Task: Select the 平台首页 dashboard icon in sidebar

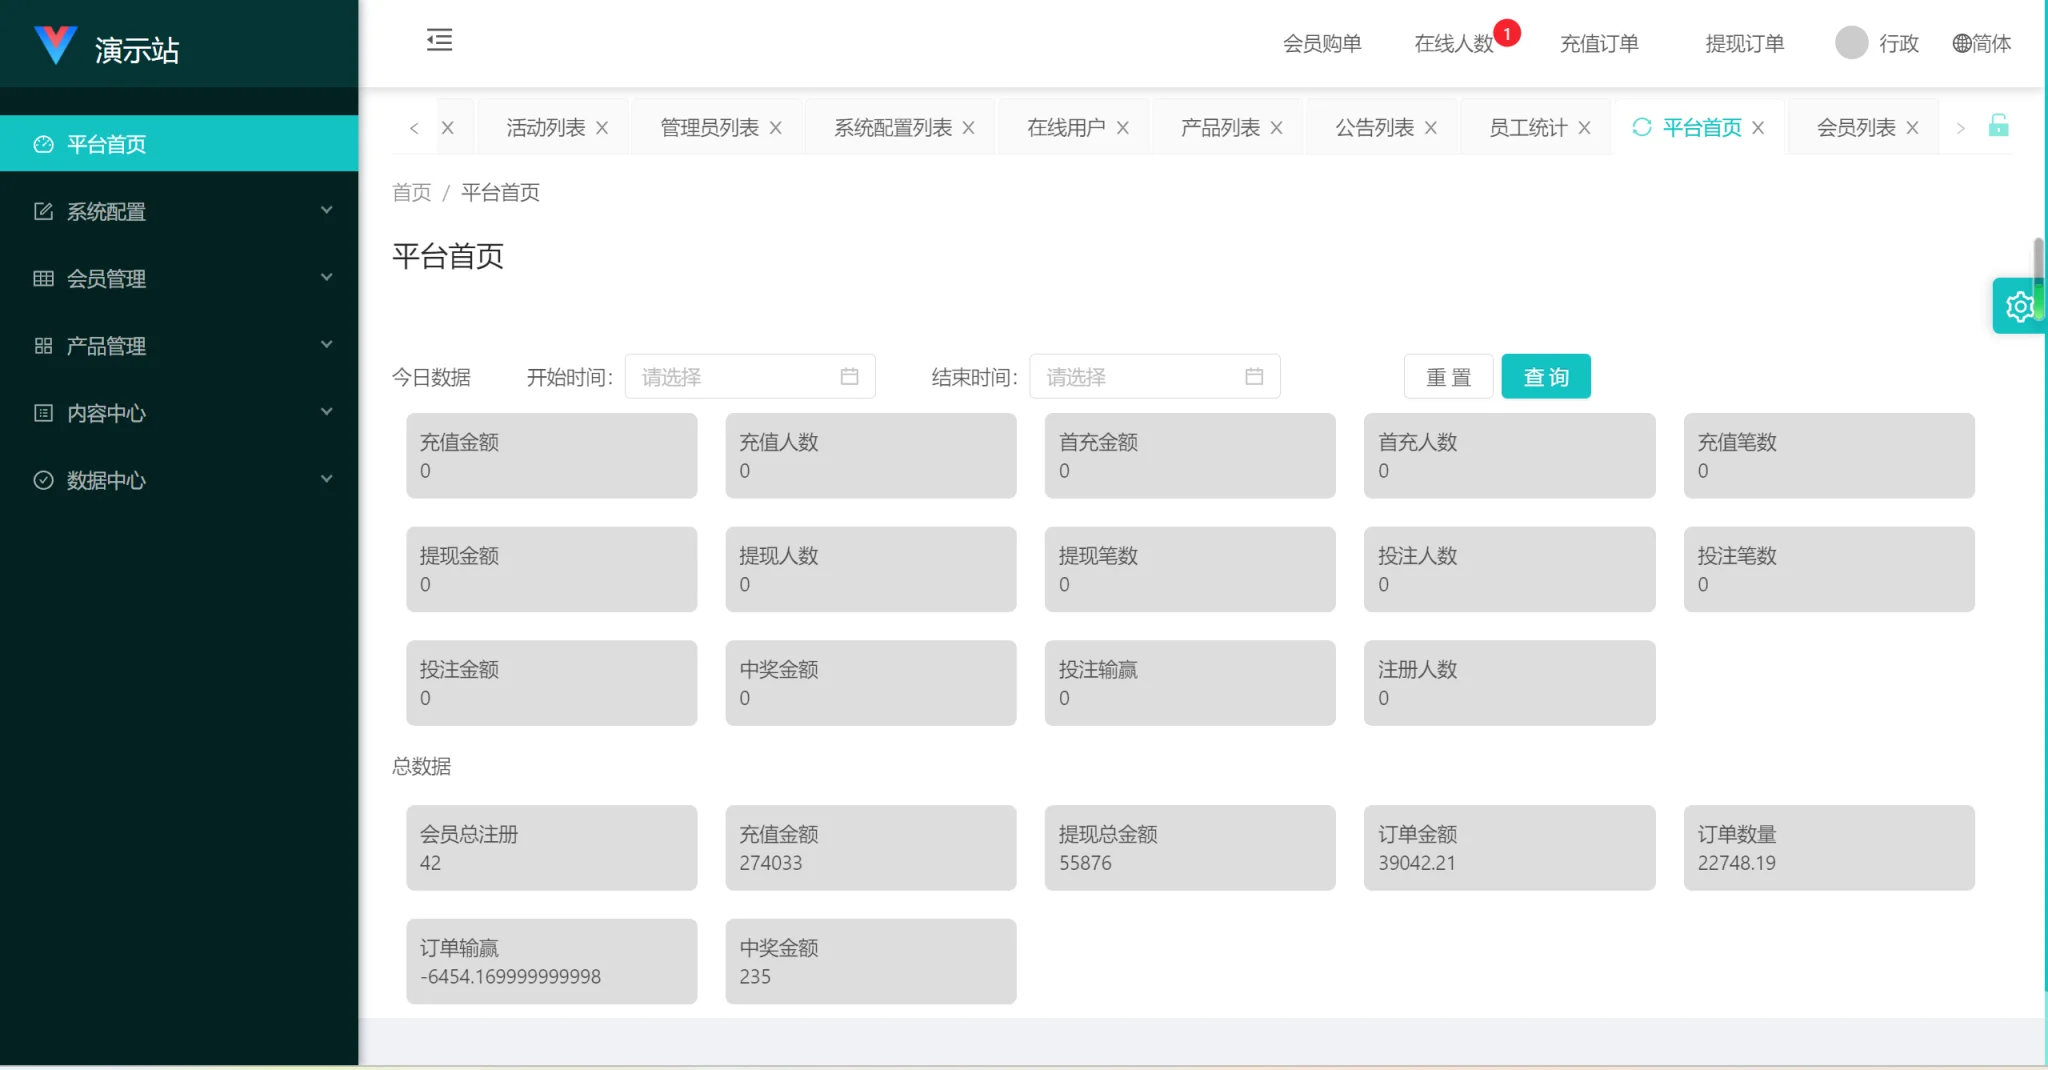Action: tap(43, 144)
